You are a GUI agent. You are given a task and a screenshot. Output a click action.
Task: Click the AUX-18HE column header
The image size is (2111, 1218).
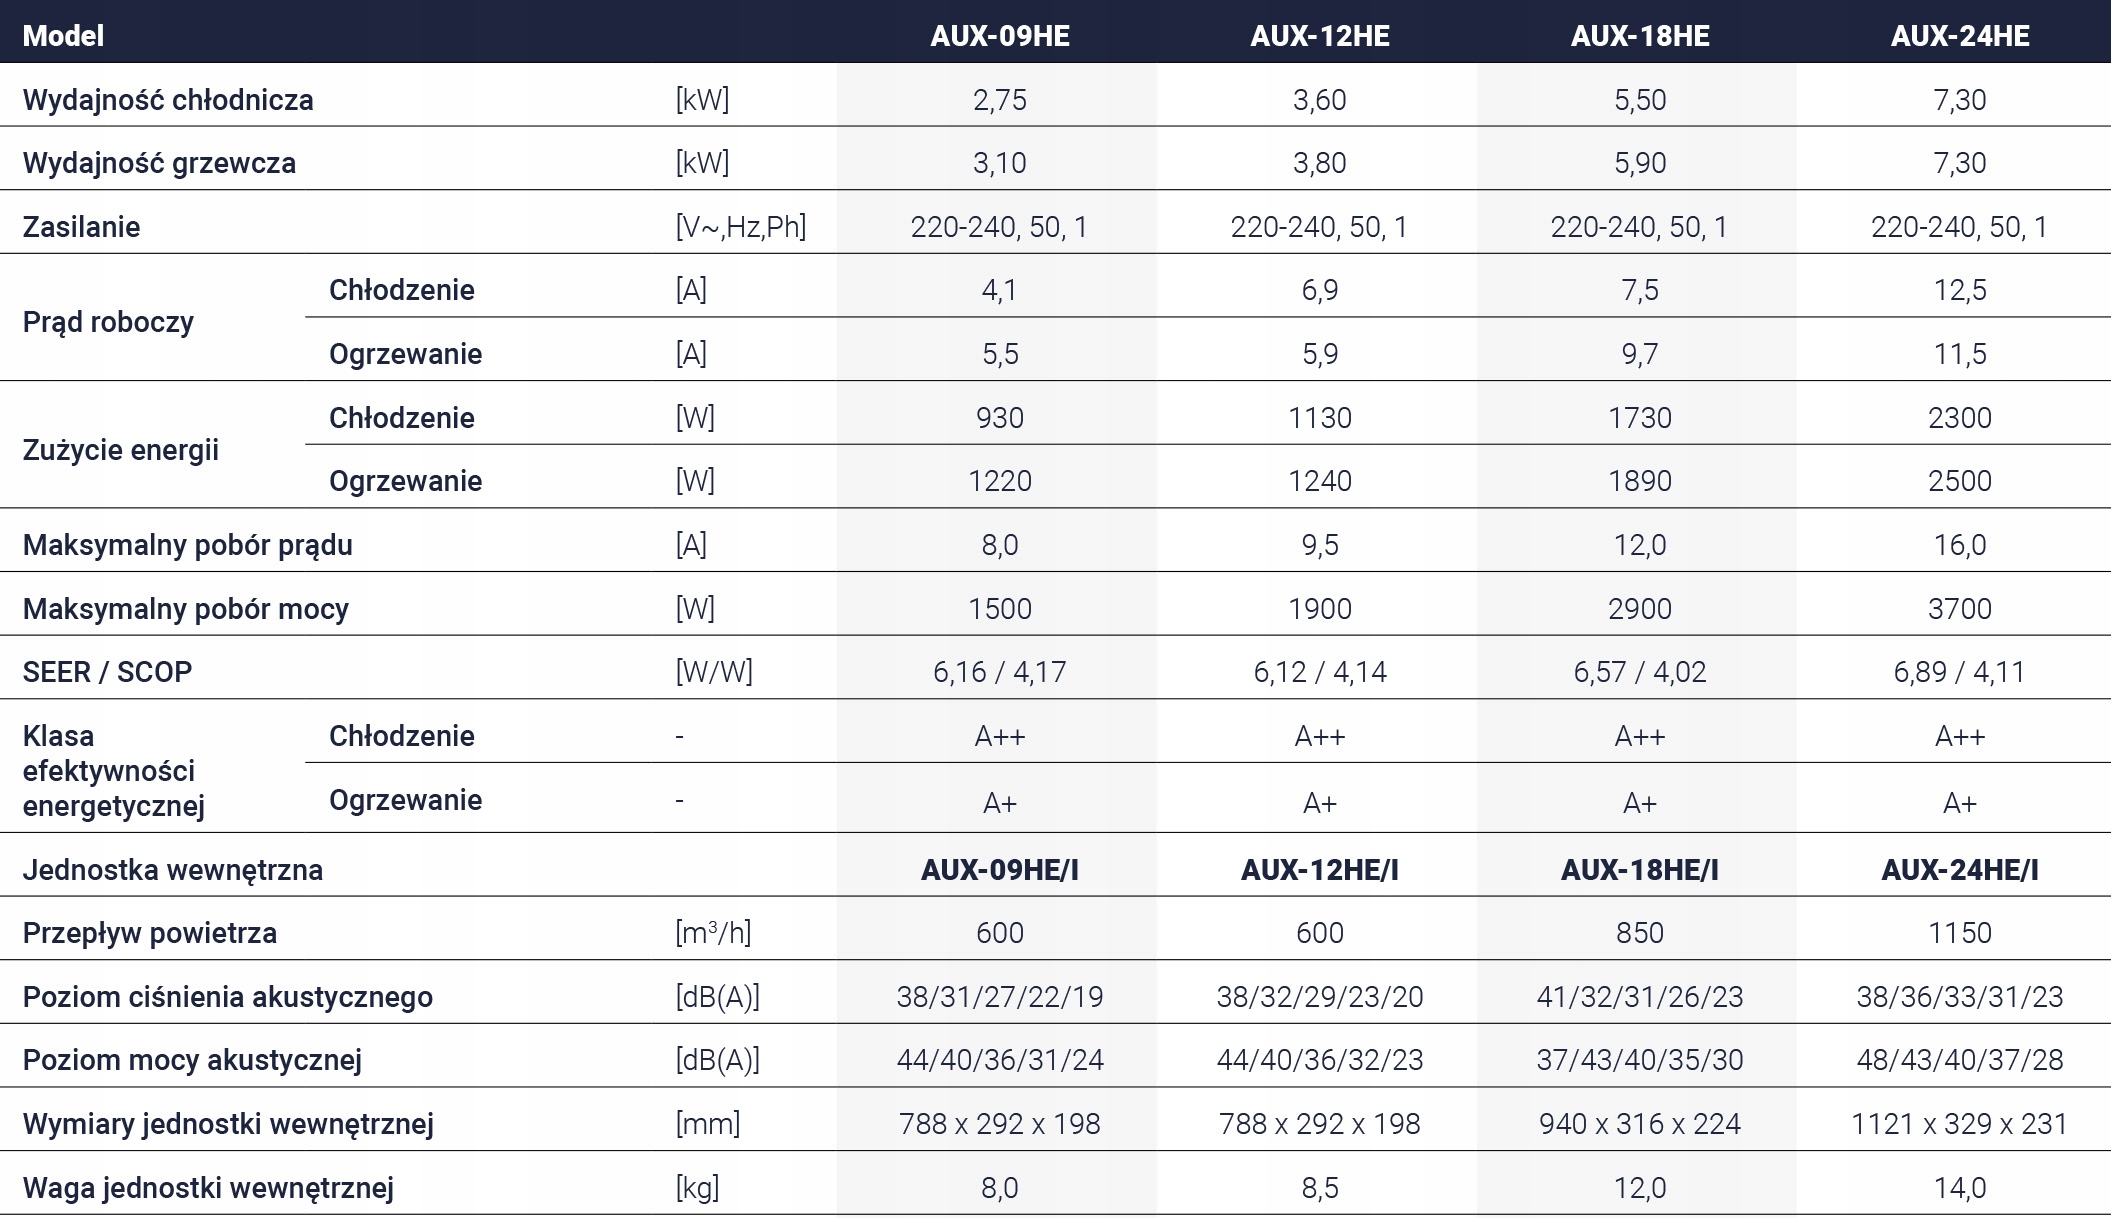point(1640,36)
